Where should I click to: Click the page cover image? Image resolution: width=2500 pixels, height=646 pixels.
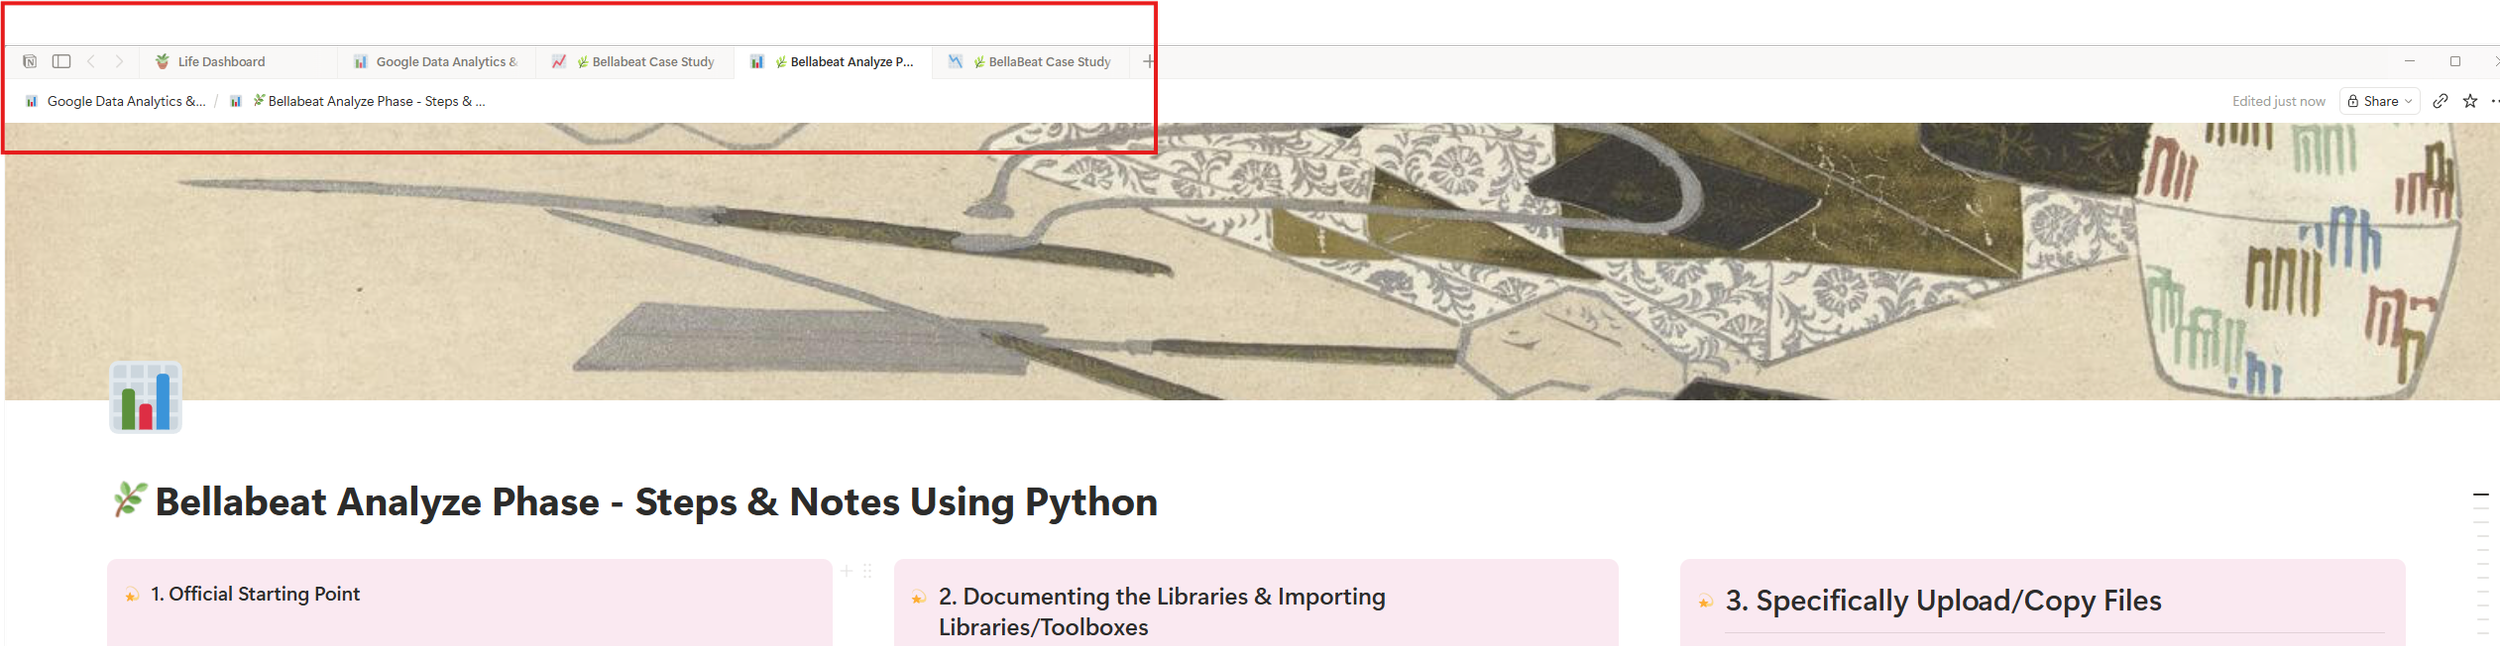point(1250,261)
